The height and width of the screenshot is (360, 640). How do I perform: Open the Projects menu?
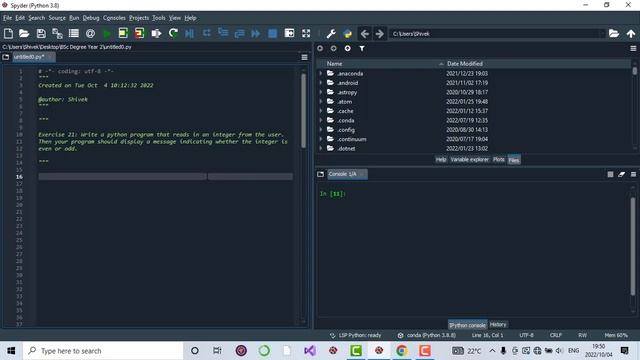click(x=139, y=18)
